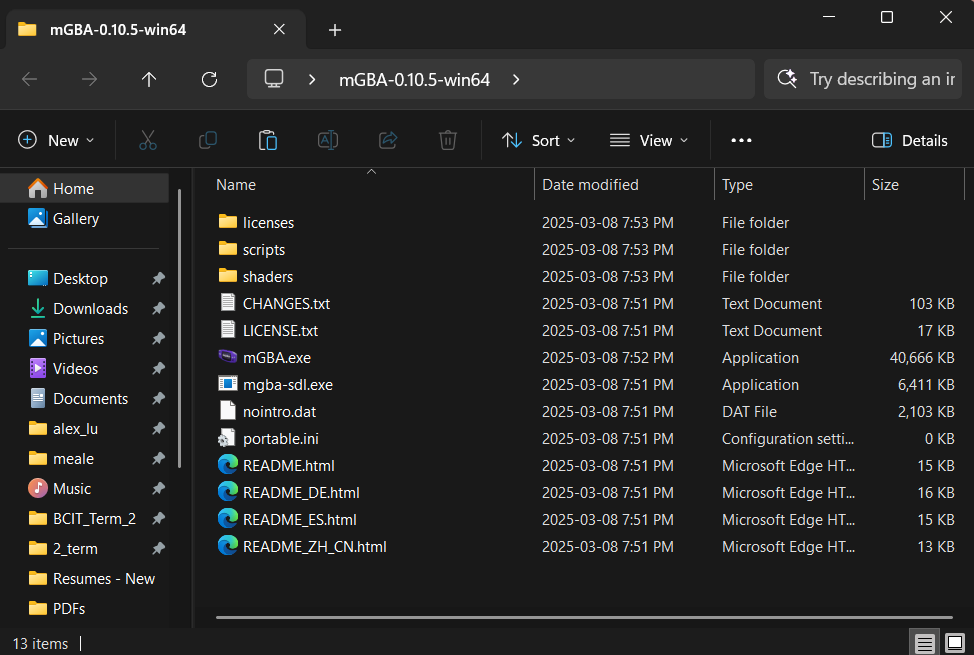
Task: Click the Cut scissors icon
Action: [x=148, y=140]
